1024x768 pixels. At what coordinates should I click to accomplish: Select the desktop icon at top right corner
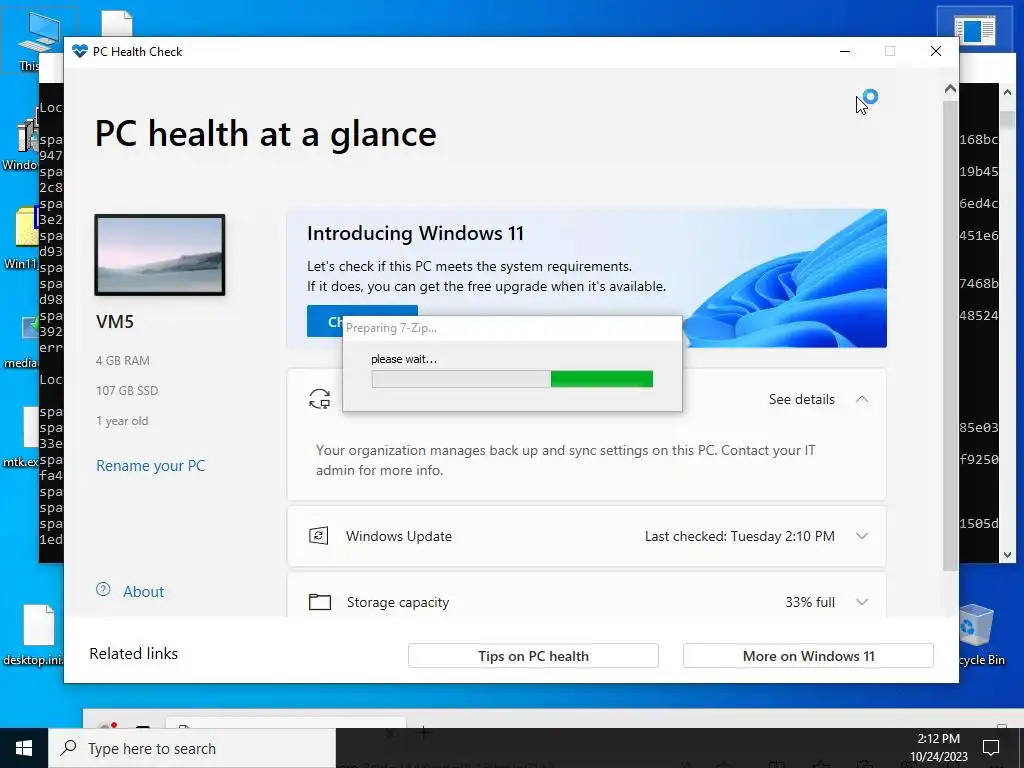[974, 31]
